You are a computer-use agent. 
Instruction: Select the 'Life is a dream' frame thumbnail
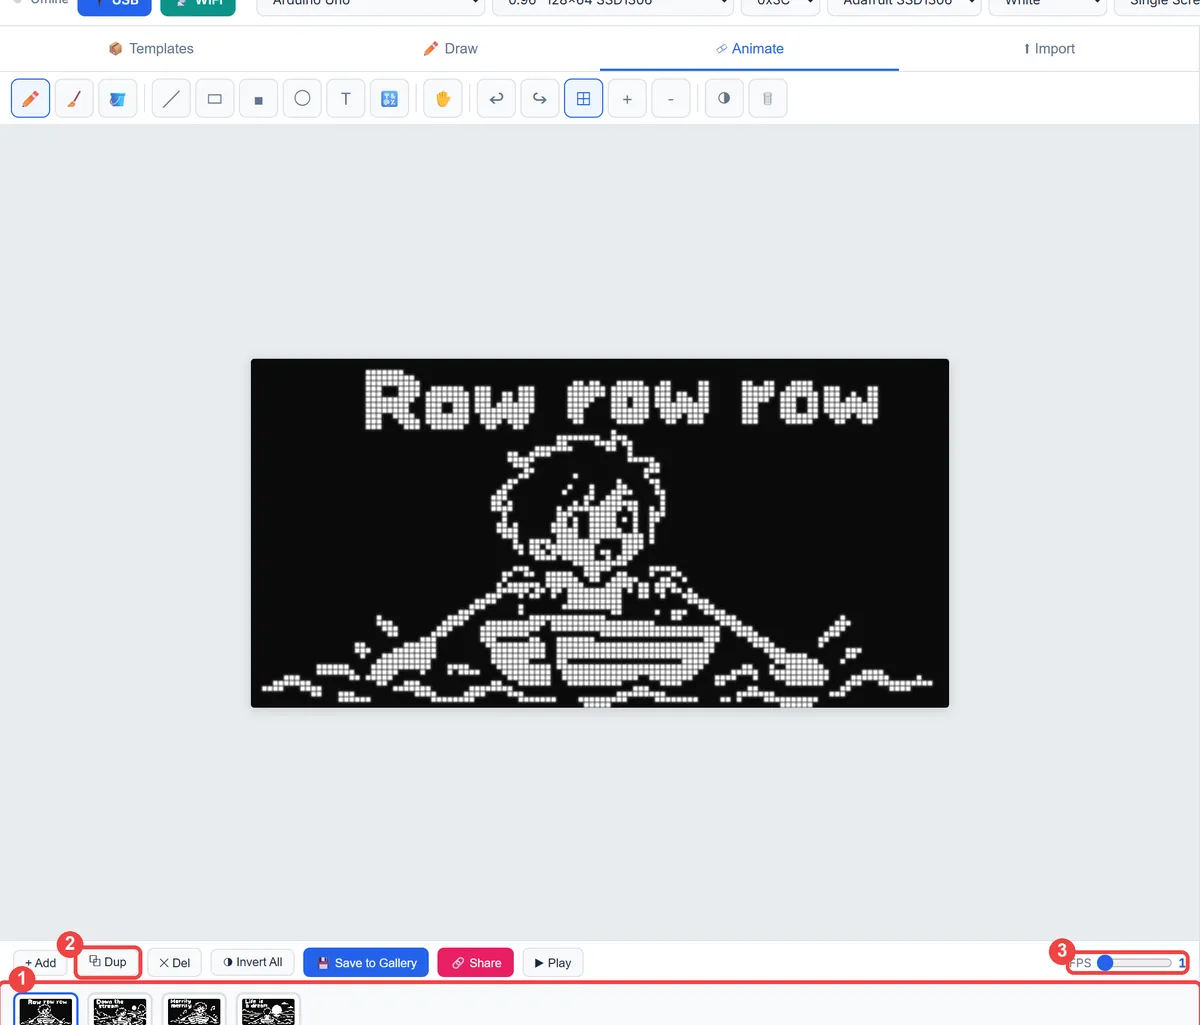click(x=268, y=1009)
